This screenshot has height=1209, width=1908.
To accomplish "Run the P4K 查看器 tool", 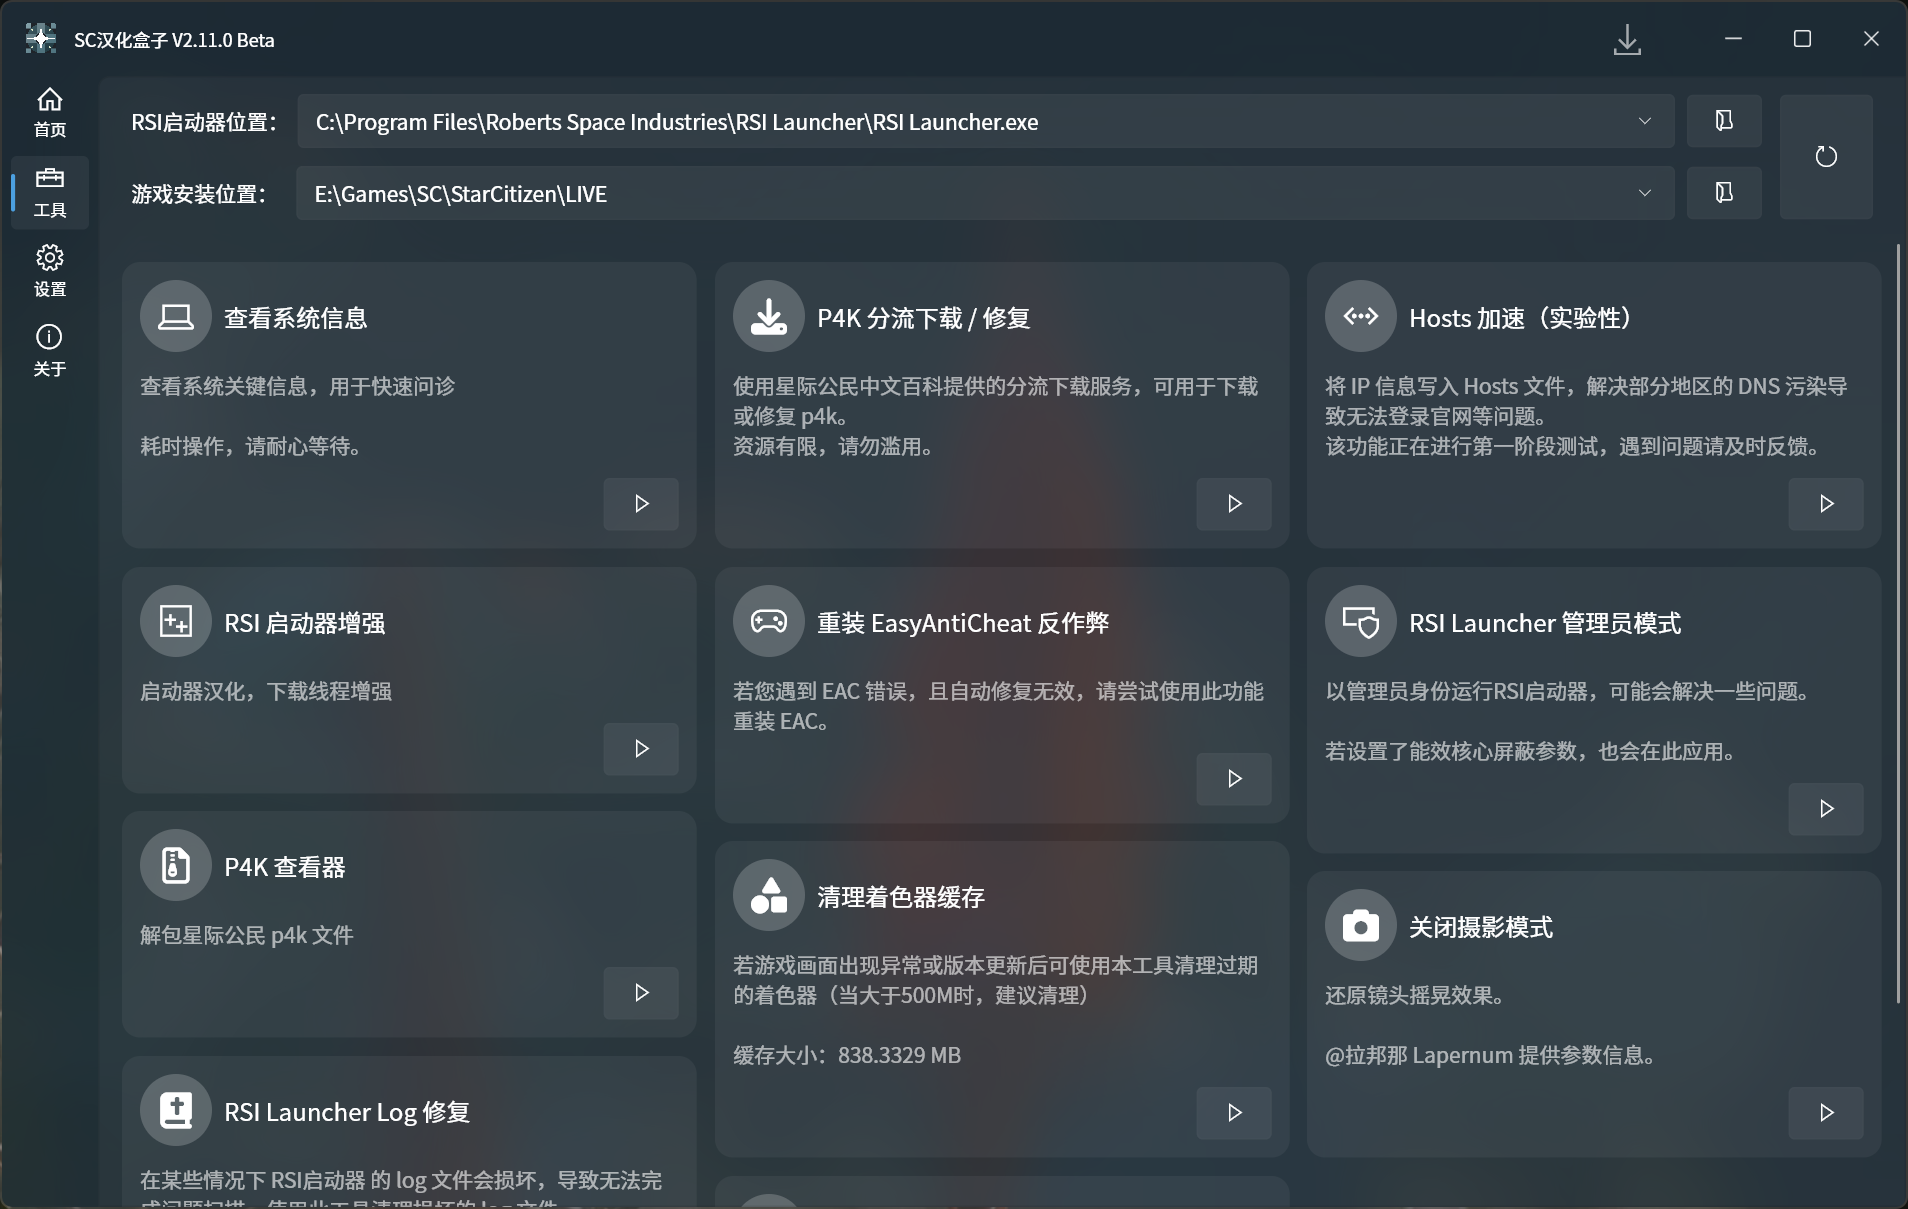I will pyautogui.click(x=641, y=993).
